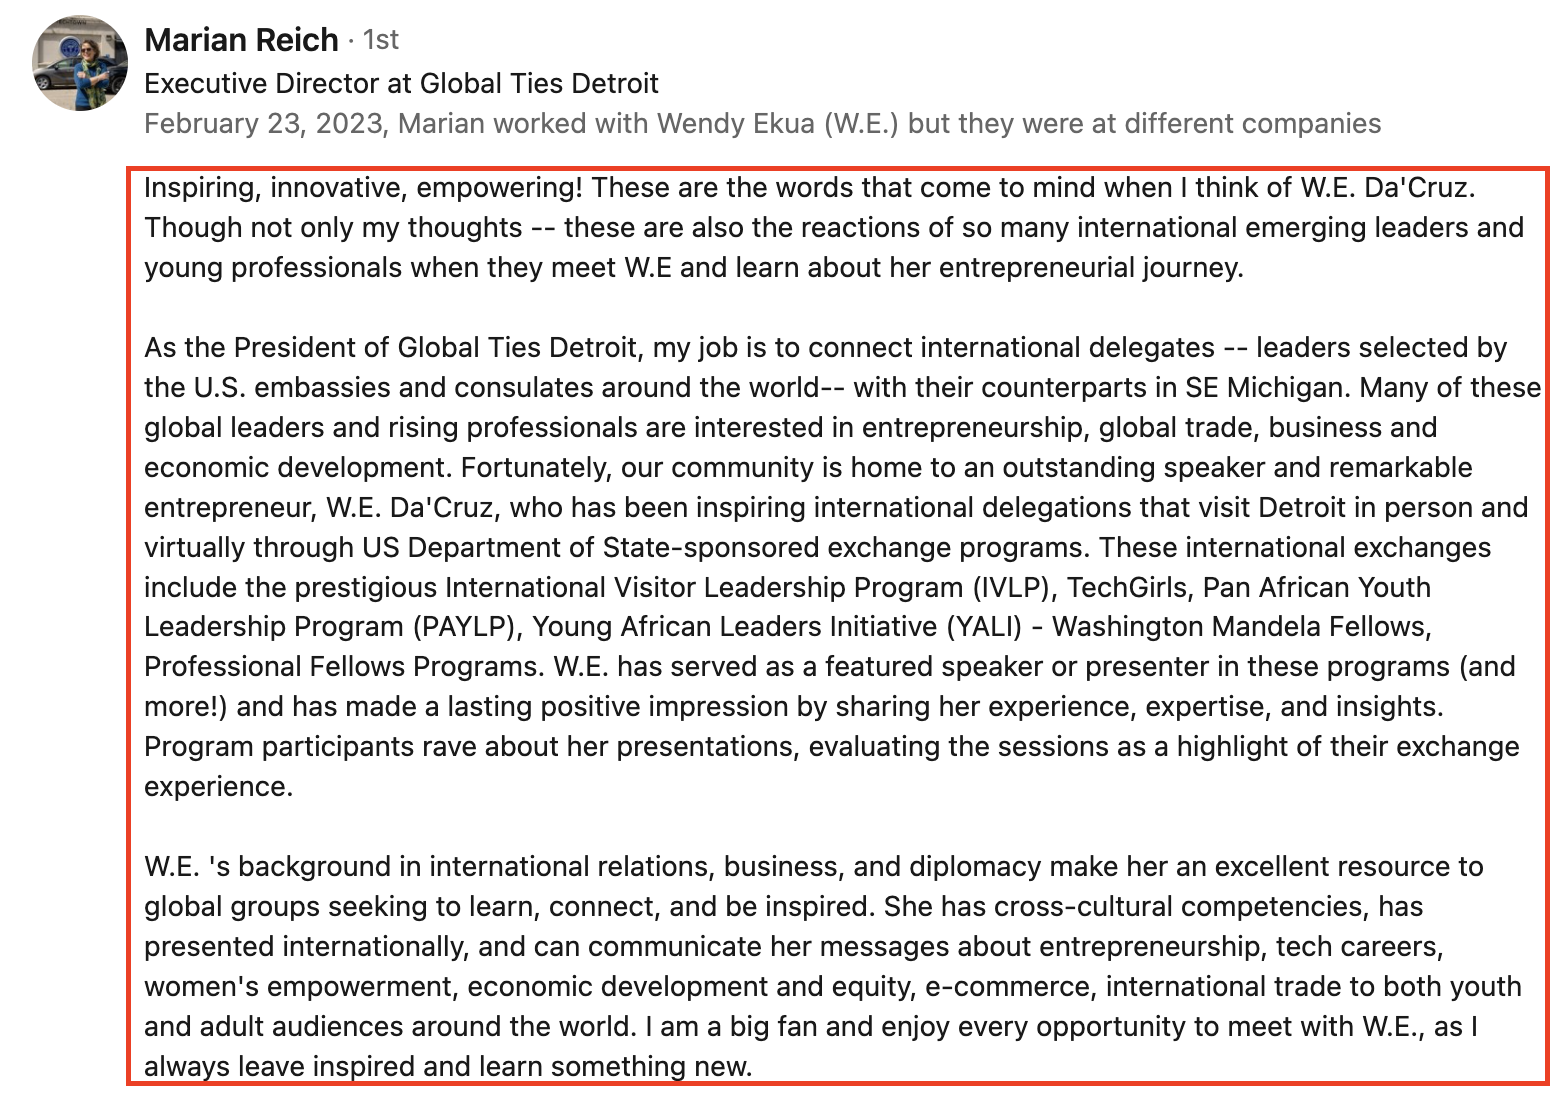The image size is (1566, 1094).
Task: Click the February 23, 2023 recommendation date line
Action: [762, 124]
